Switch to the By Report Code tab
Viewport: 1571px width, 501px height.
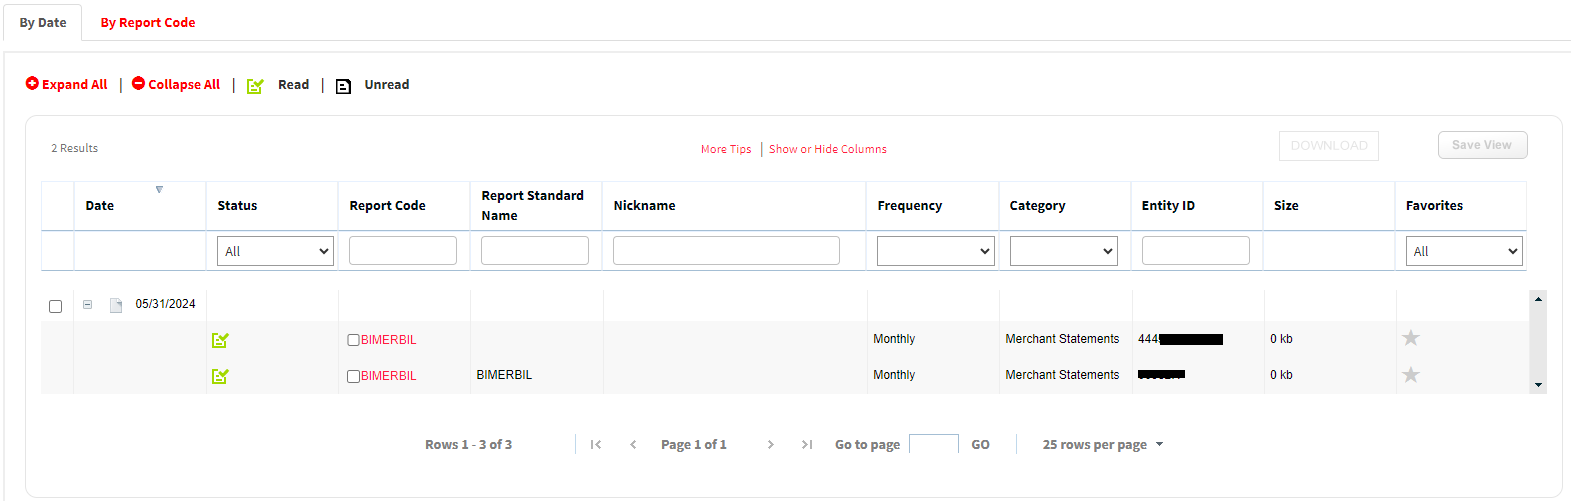pos(148,23)
